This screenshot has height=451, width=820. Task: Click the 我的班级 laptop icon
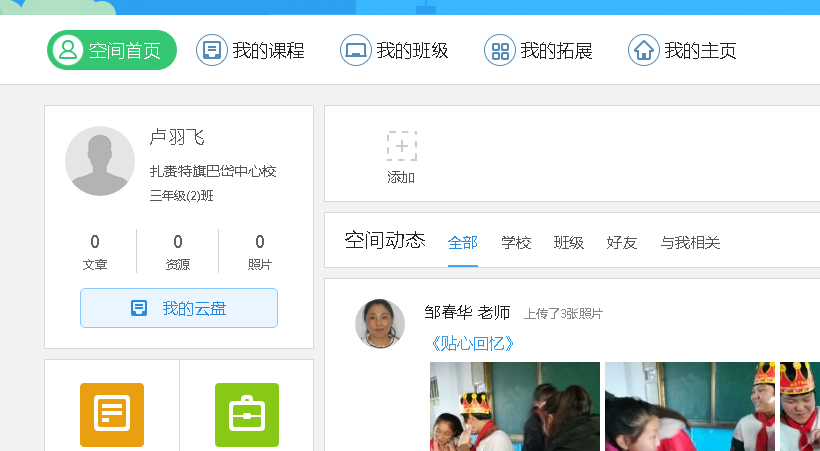(x=356, y=50)
